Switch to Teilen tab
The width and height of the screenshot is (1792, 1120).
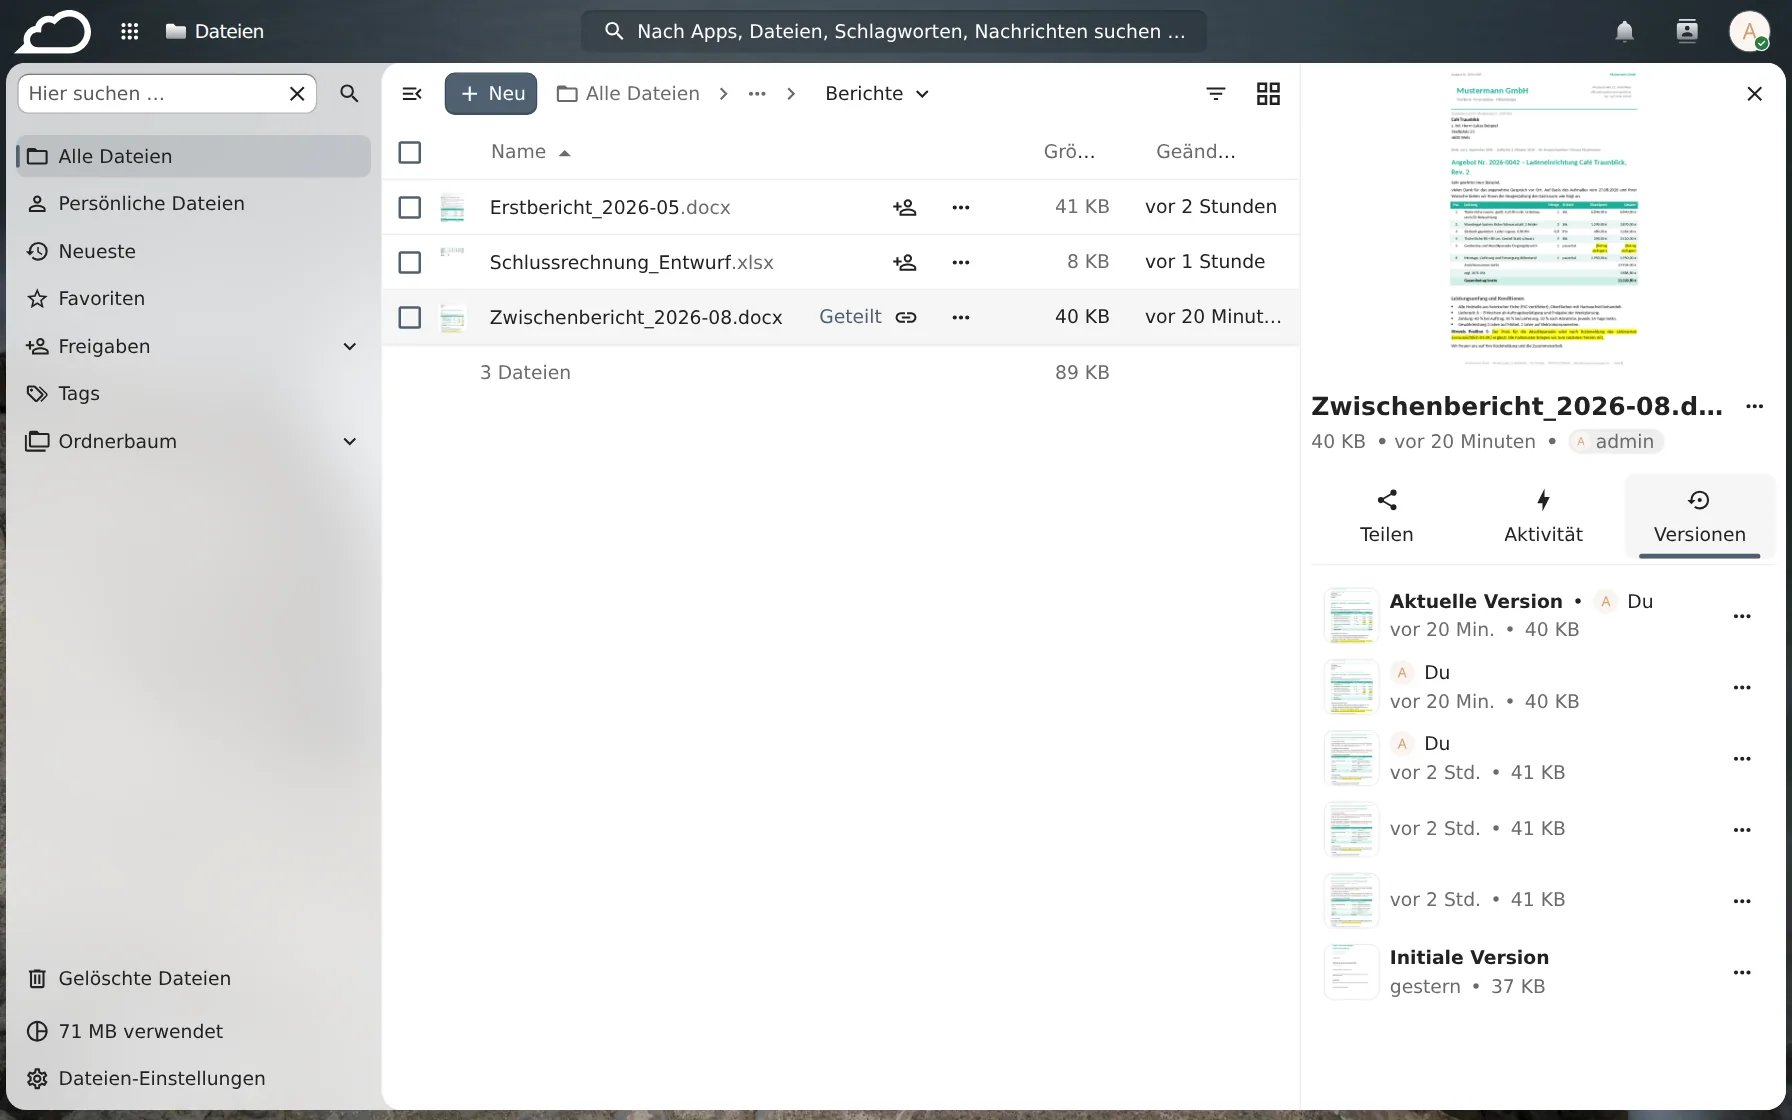1386,517
